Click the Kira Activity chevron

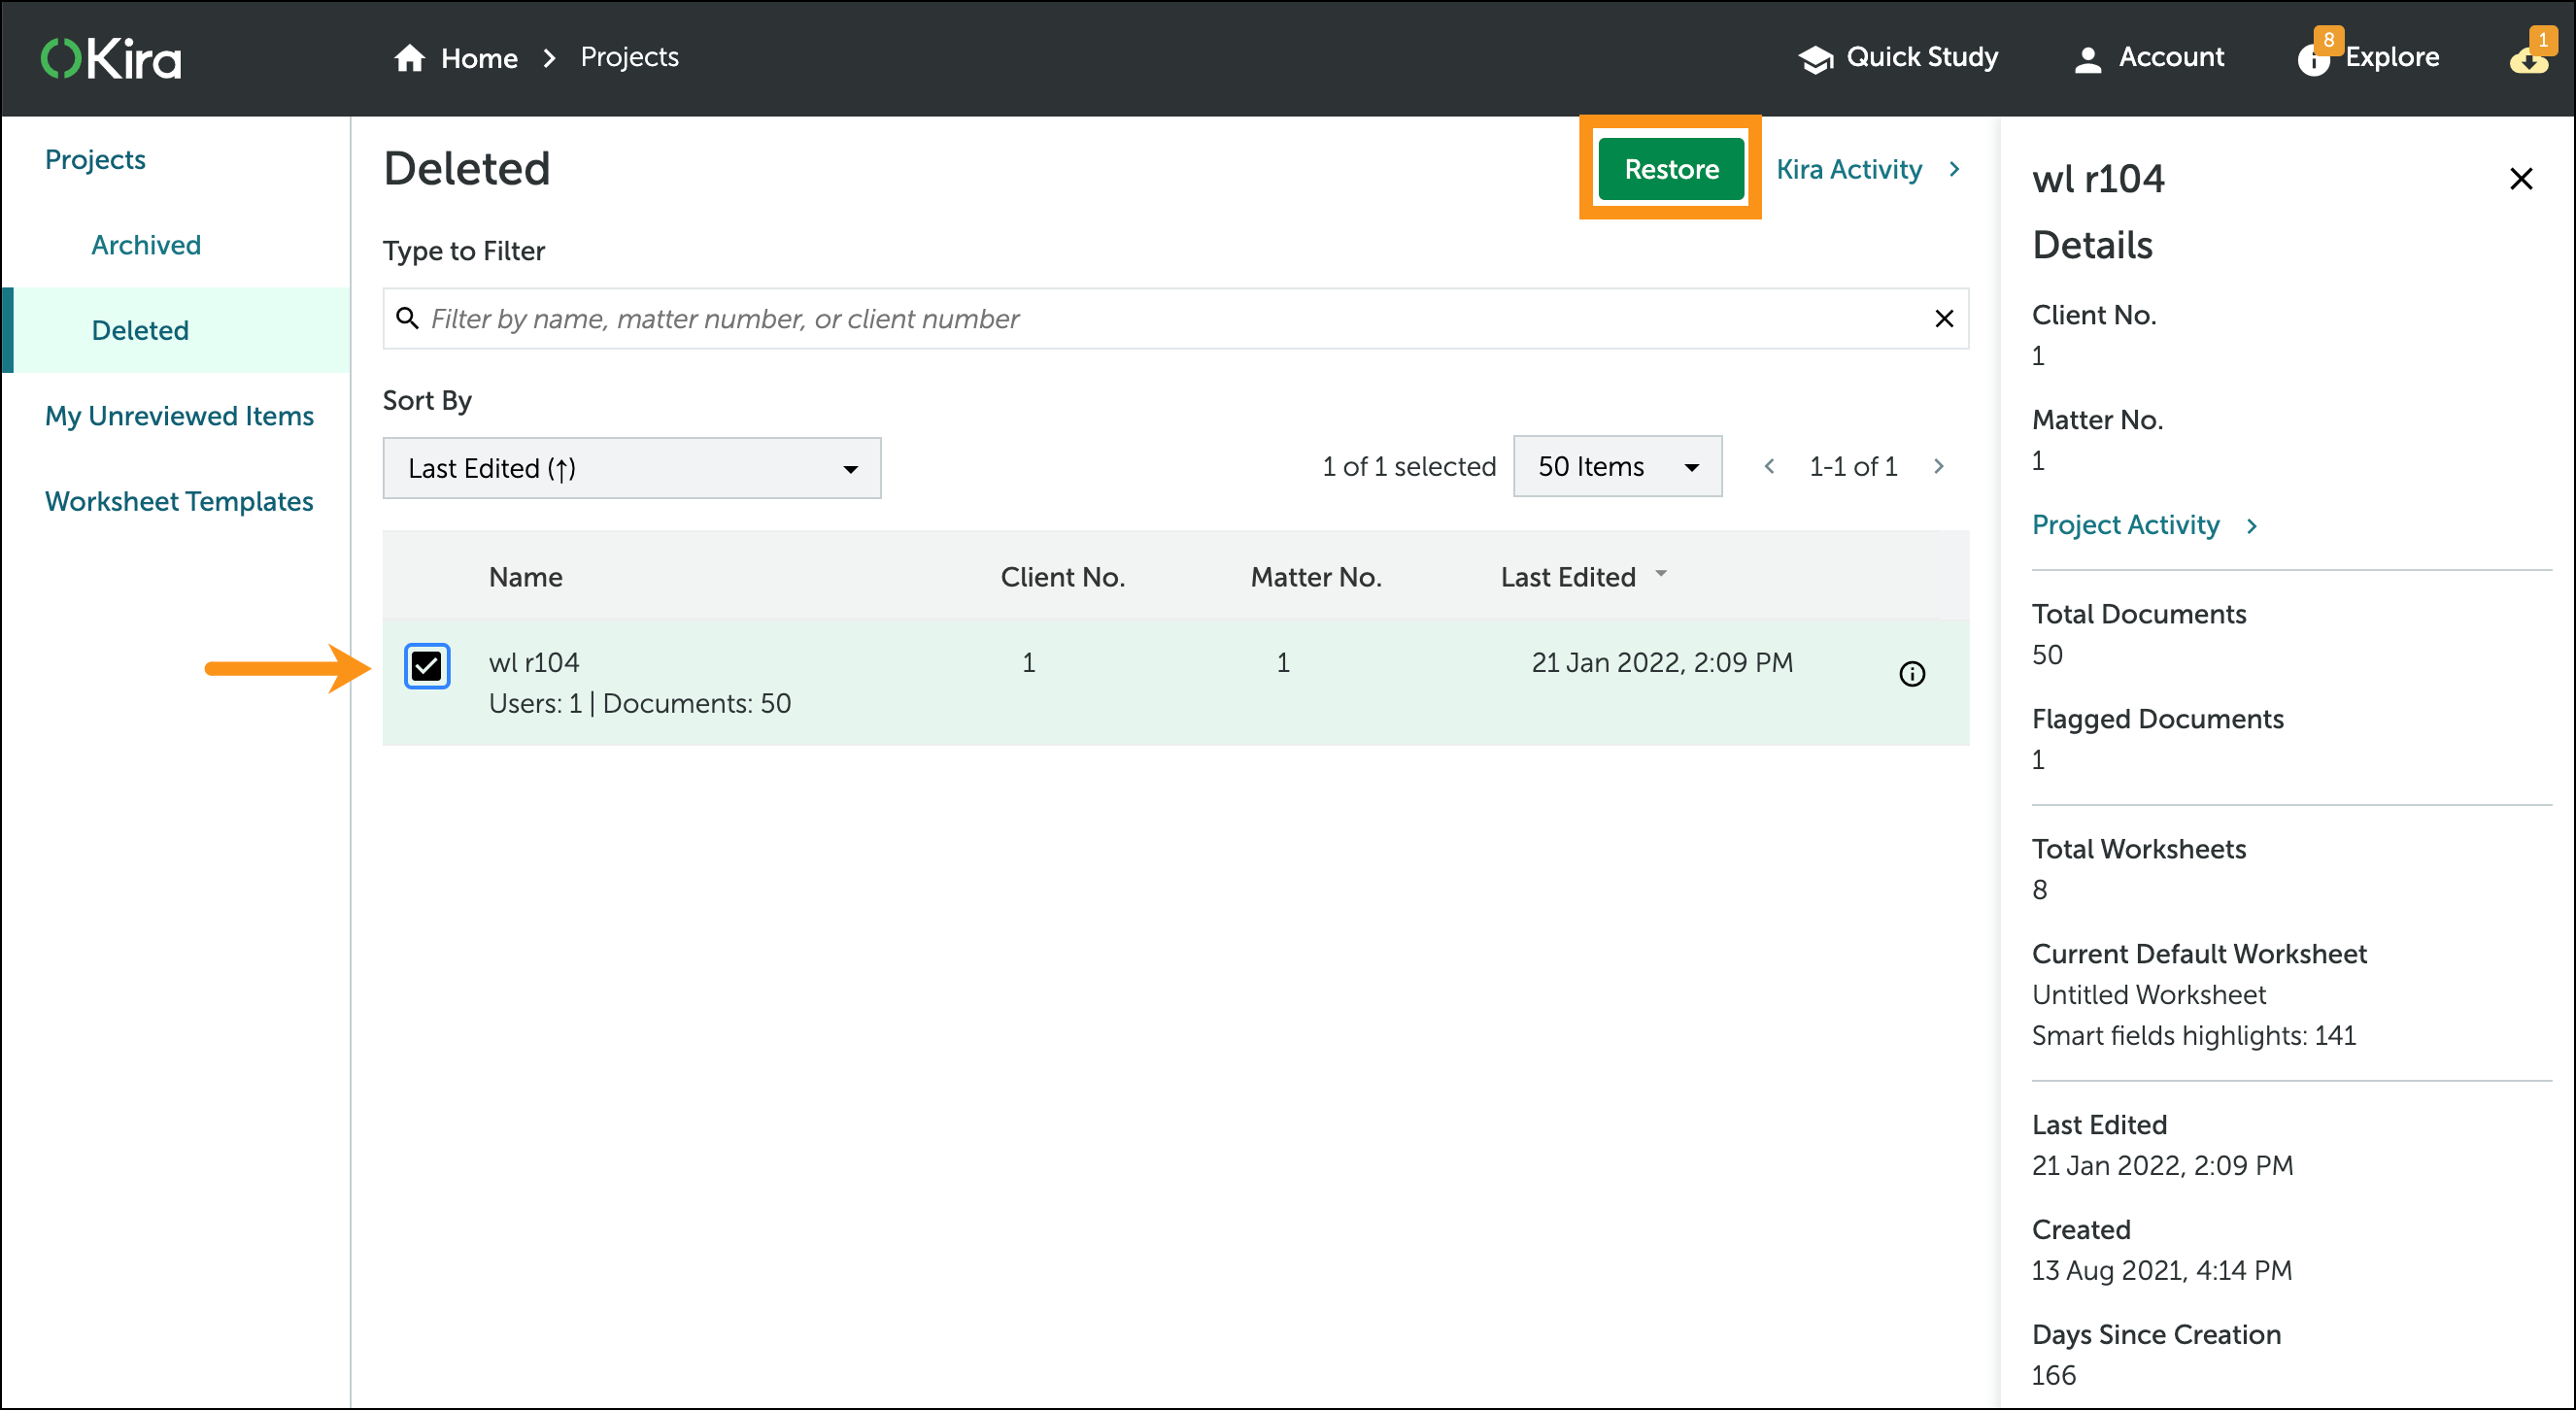1954,169
